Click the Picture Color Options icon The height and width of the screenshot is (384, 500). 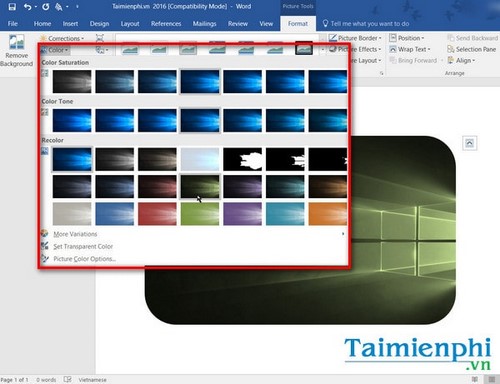45,258
